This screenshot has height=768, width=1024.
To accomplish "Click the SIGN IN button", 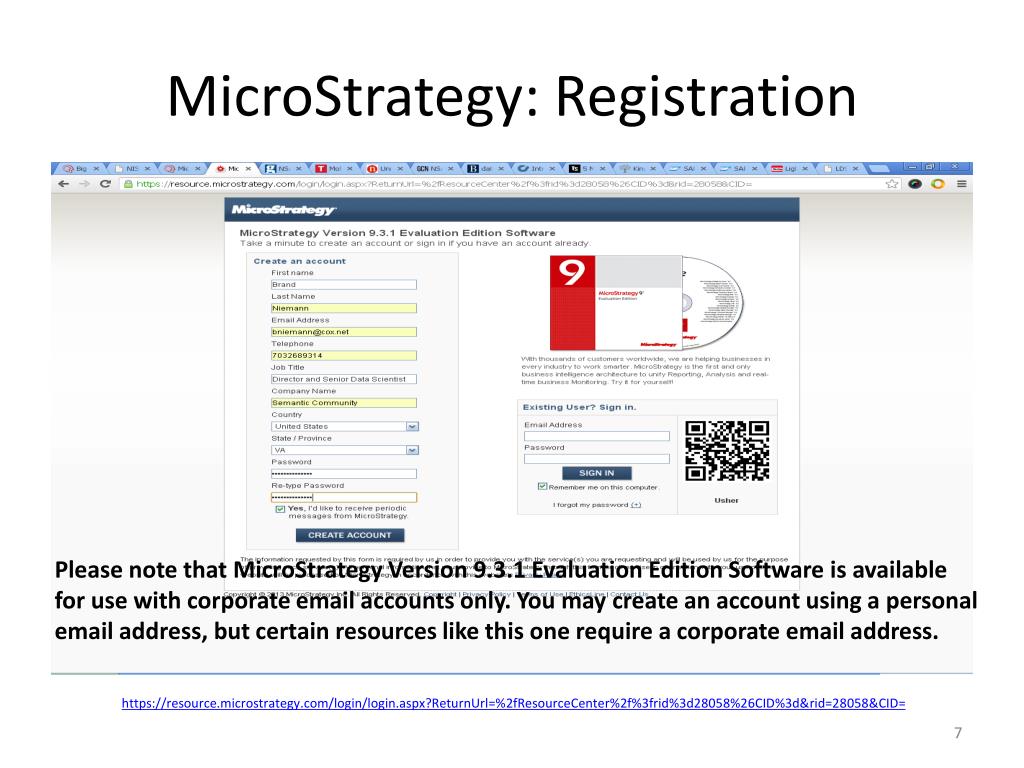I will point(597,473).
